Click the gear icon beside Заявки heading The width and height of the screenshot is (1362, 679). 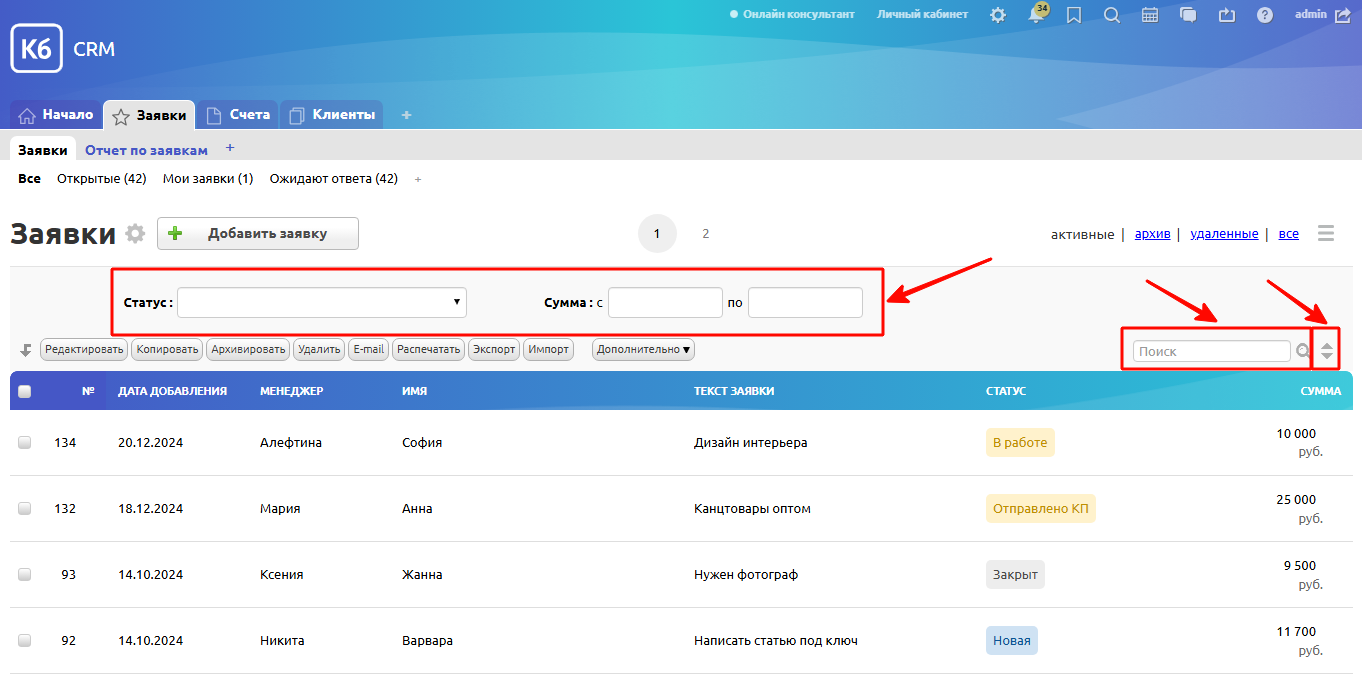point(135,234)
